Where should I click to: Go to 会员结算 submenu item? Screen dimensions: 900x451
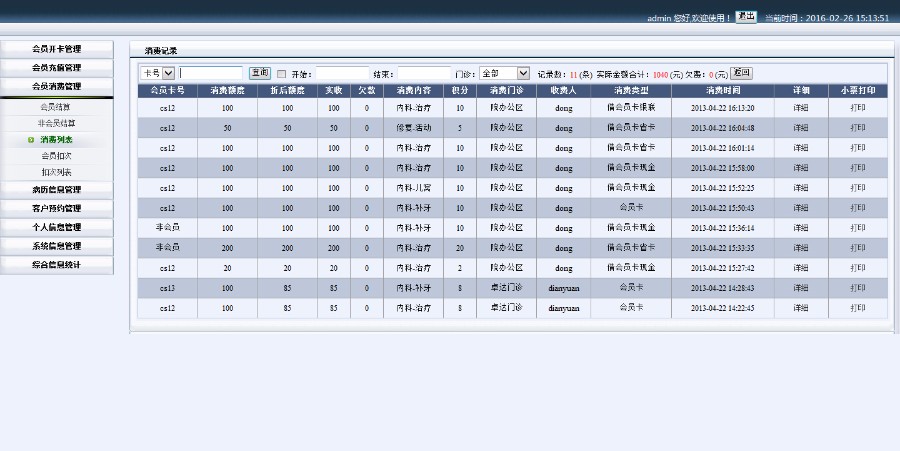pyautogui.click(x=56, y=107)
